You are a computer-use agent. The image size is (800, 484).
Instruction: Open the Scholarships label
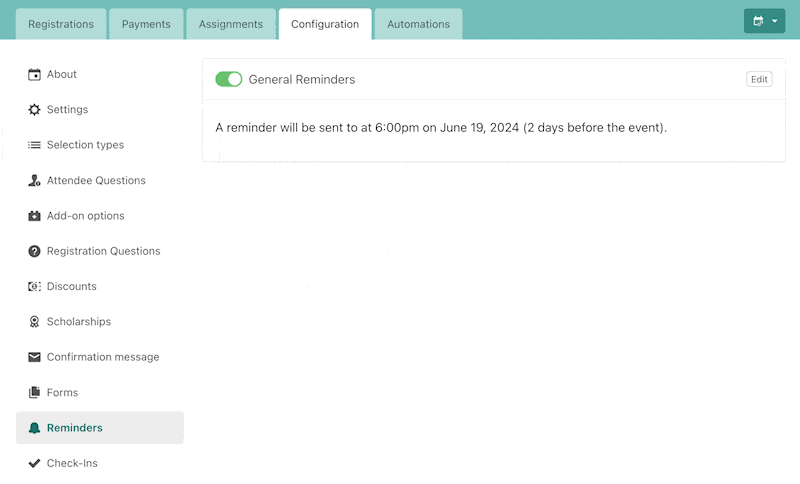(x=79, y=322)
